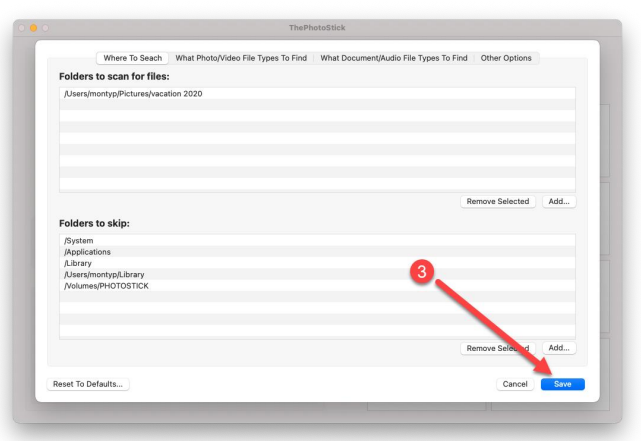Switch to the Where To Seach tab
The height and width of the screenshot is (441, 641).
(132, 58)
